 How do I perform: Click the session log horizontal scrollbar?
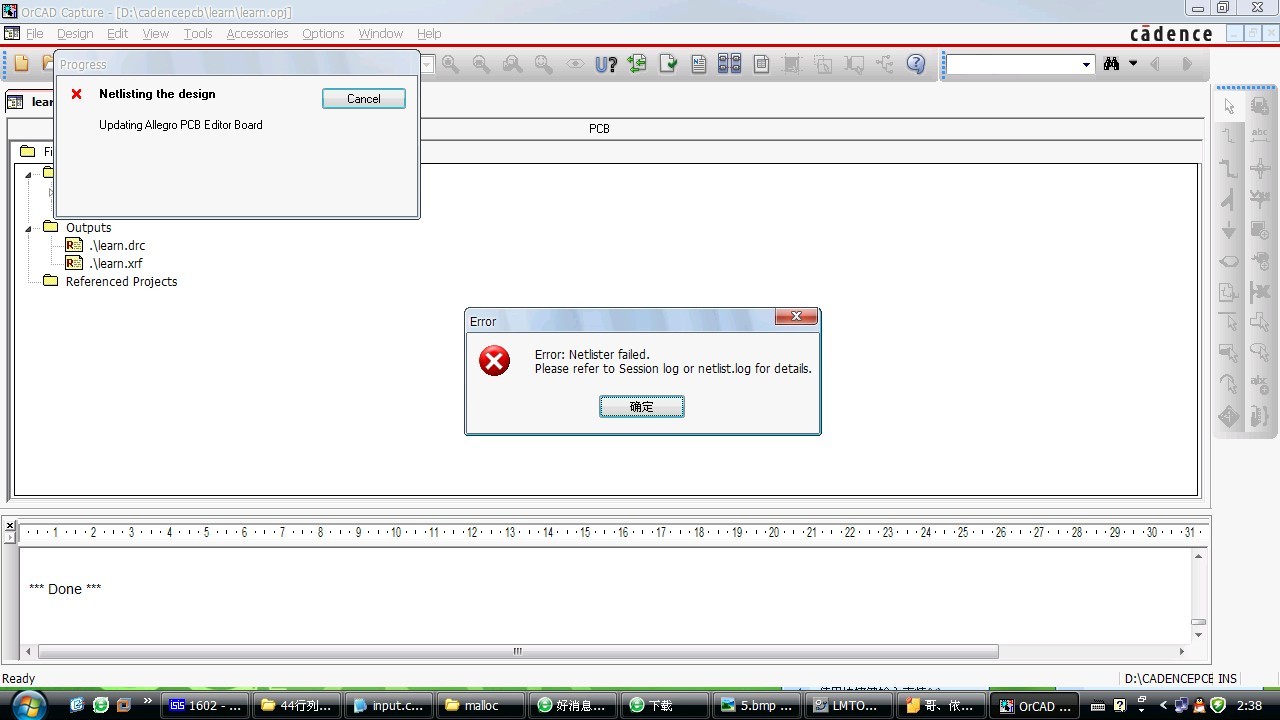(518, 652)
